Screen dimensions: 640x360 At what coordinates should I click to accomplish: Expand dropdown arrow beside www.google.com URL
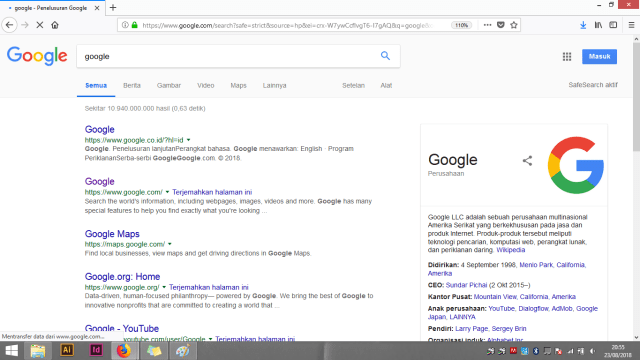click(x=167, y=192)
